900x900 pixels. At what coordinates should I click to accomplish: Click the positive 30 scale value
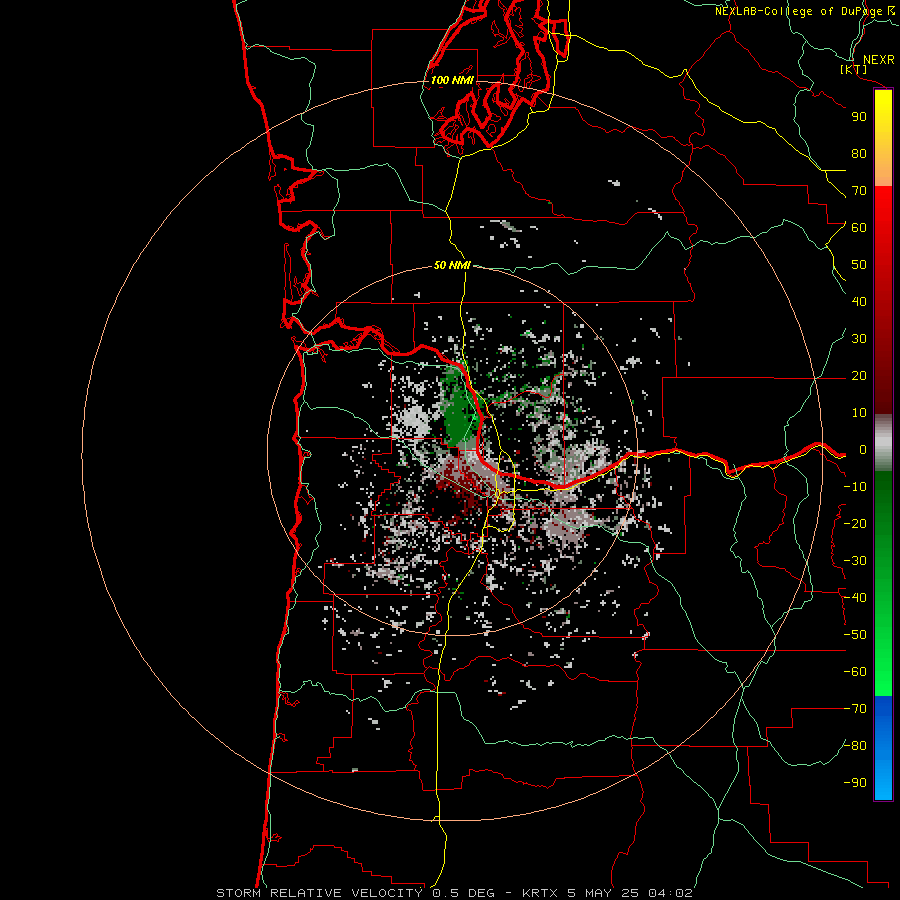click(x=859, y=339)
